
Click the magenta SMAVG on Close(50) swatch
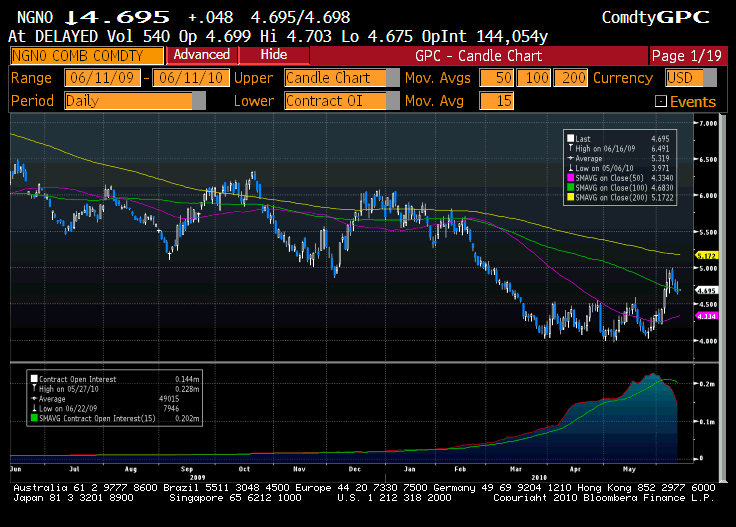(x=570, y=177)
